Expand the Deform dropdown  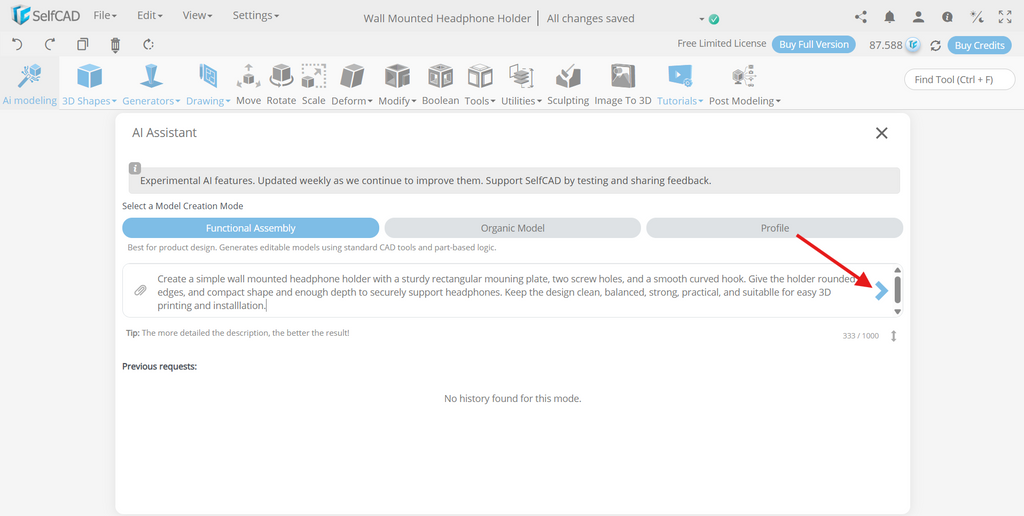(x=352, y=84)
